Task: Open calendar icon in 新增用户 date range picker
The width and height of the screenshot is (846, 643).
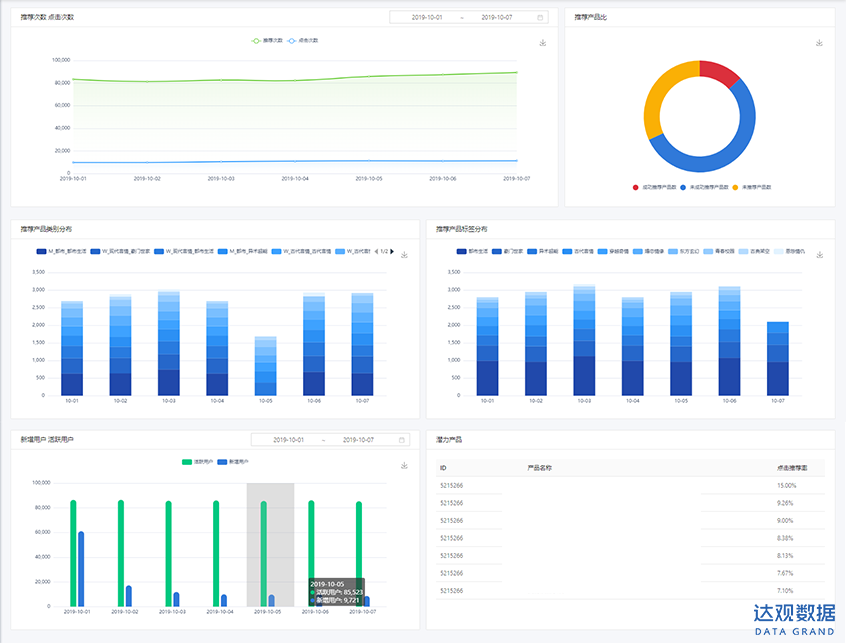Action: [x=402, y=440]
